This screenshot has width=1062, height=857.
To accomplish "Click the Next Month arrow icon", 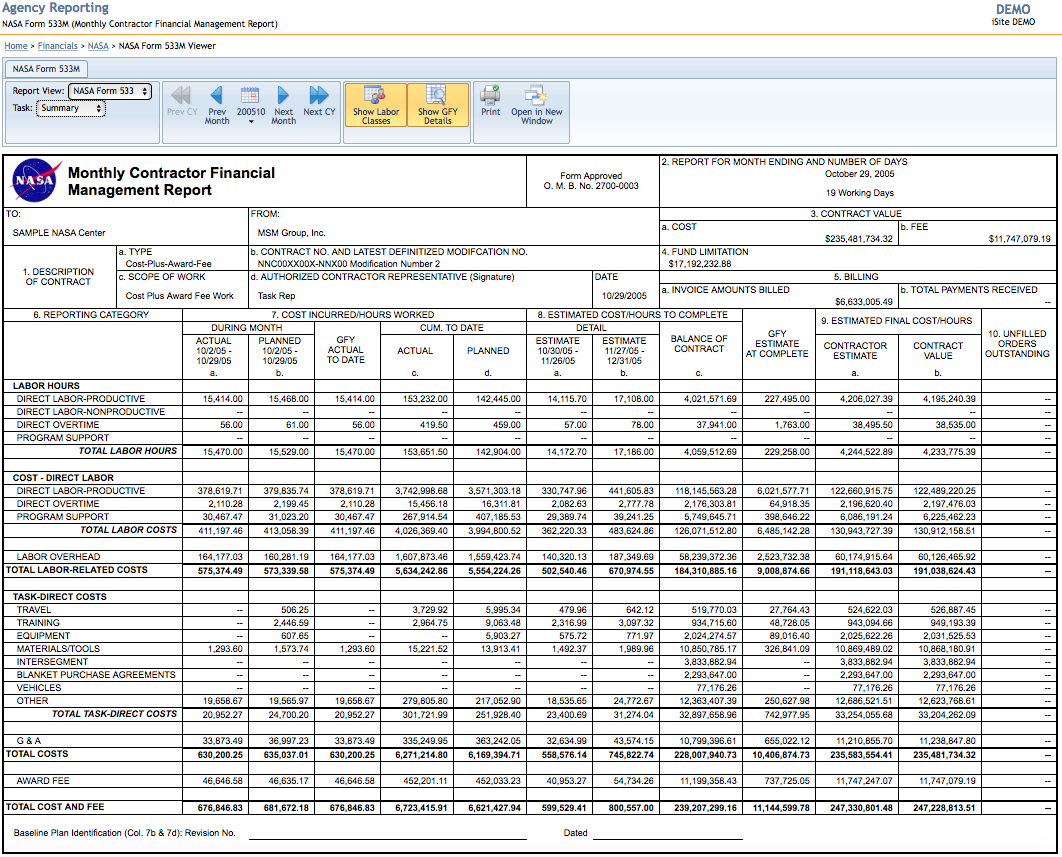I will coord(283,95).
